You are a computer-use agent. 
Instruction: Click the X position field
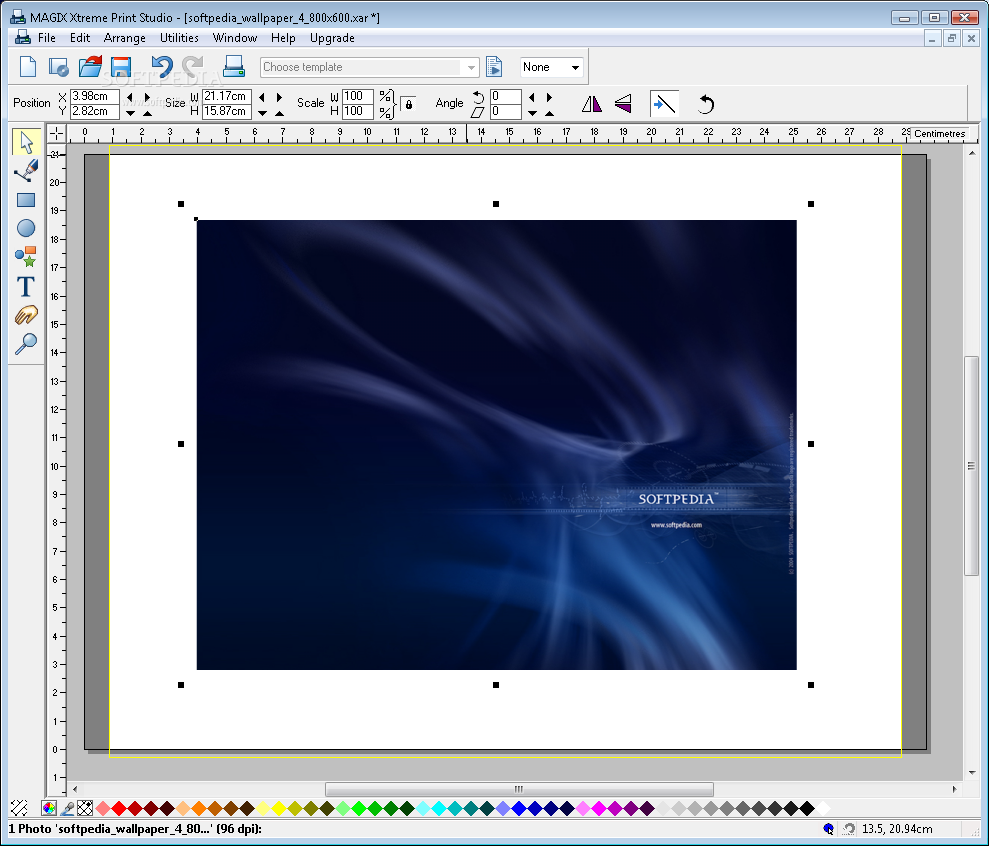click(95, 96)
